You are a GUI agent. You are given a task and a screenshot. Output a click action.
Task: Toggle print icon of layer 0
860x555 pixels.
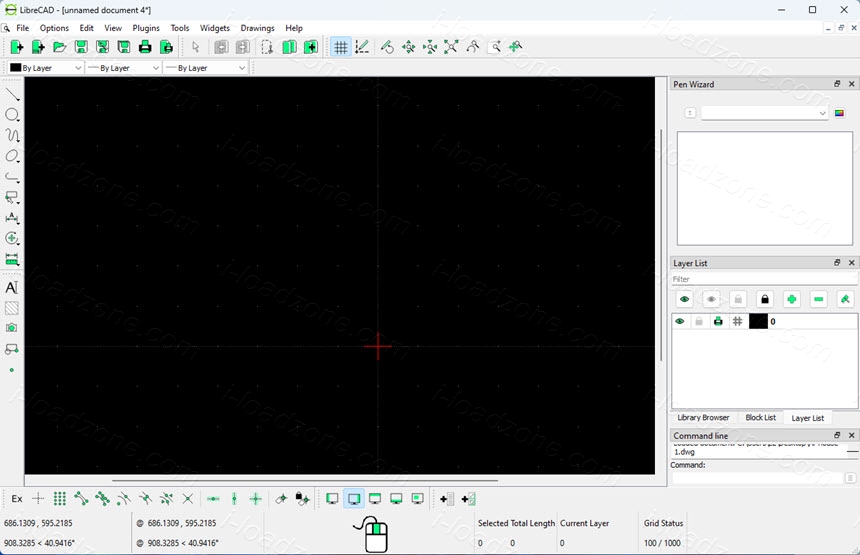(718, 321)
